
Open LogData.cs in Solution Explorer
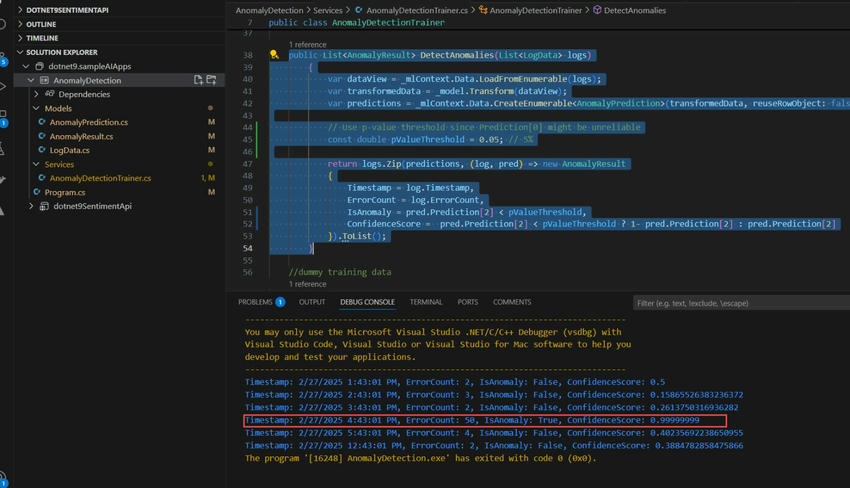coord(69,150)
